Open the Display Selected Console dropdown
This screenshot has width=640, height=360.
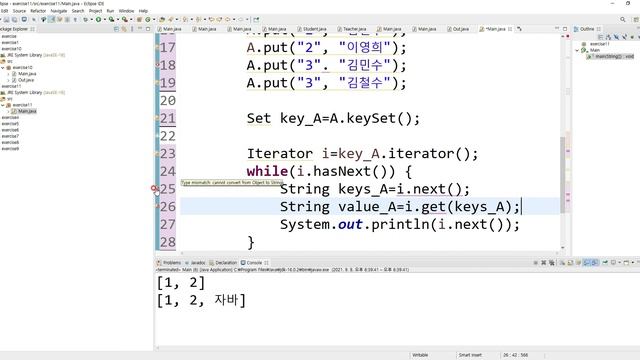[620, 262]
